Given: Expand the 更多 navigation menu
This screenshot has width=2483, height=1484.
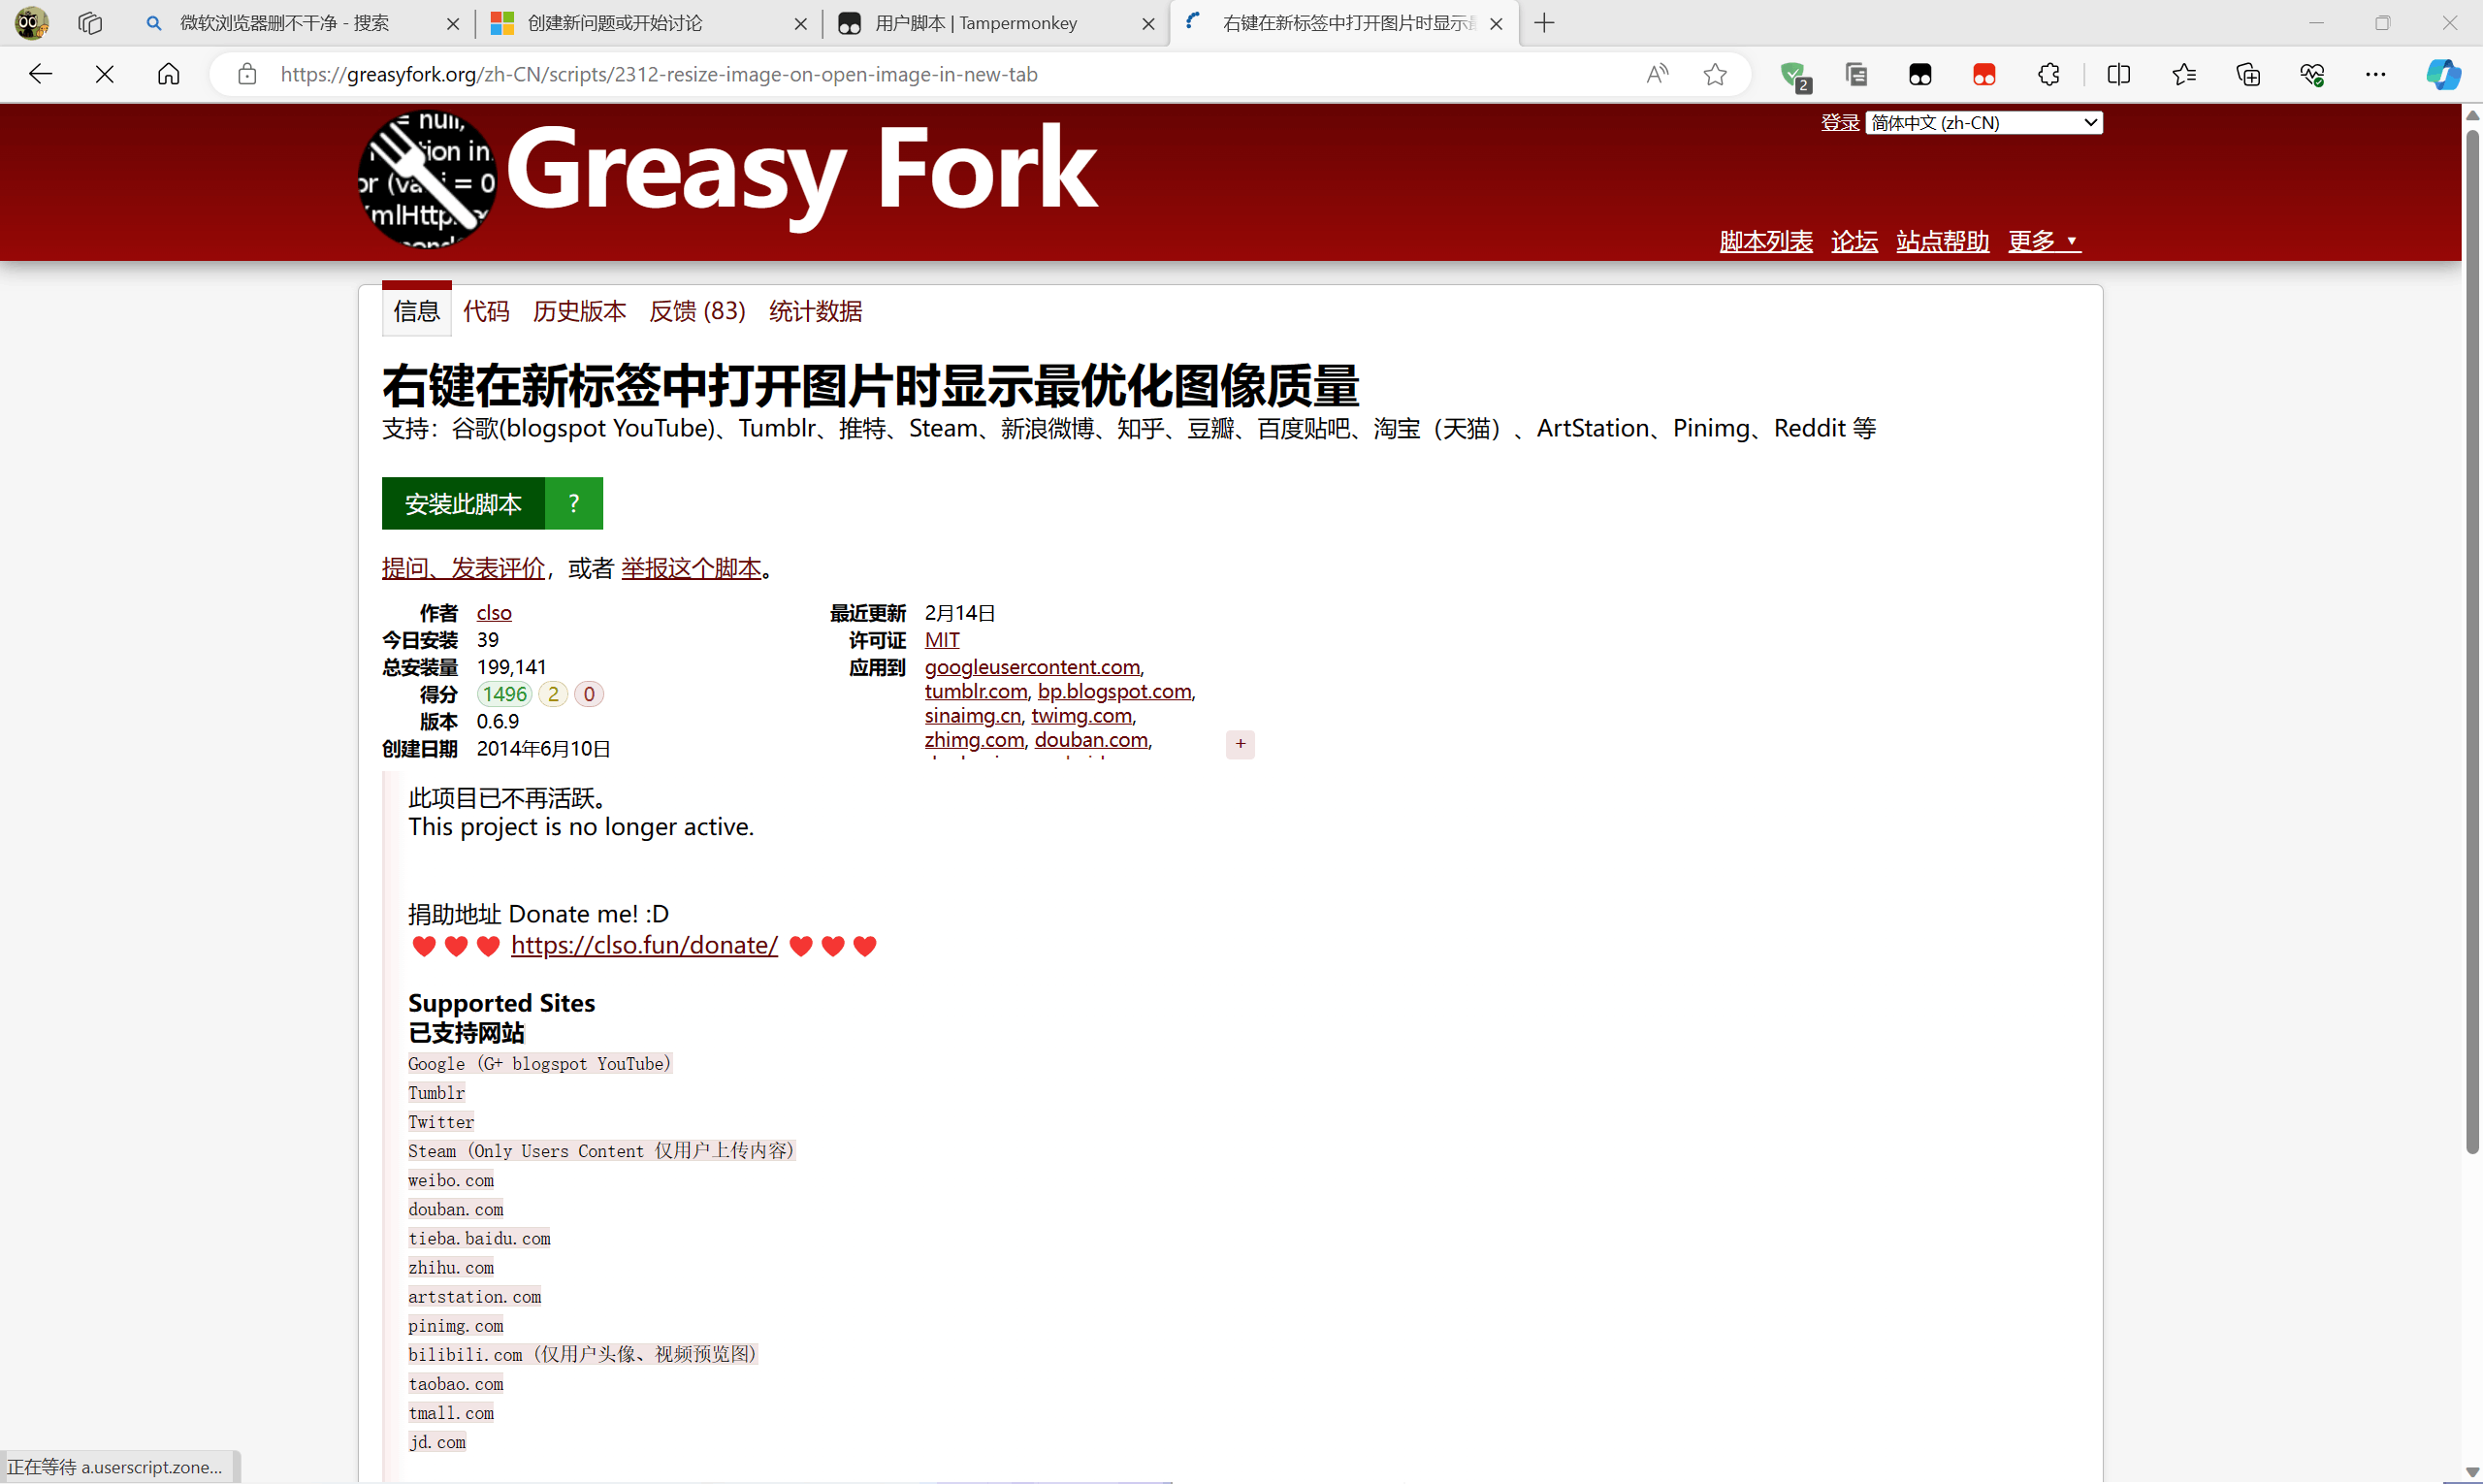Looking at the screenshot, I should click(x=2043, y=241).
